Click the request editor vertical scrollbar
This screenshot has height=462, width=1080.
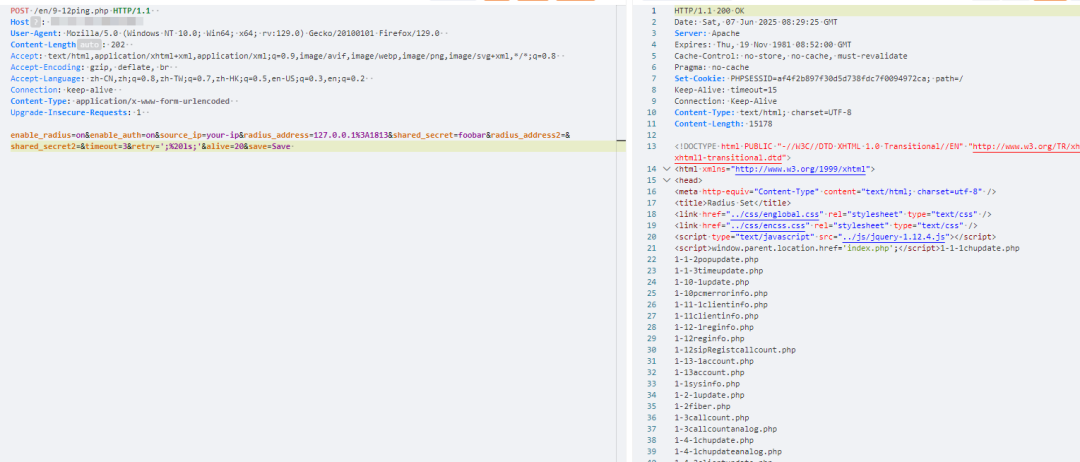click(622, 233)
